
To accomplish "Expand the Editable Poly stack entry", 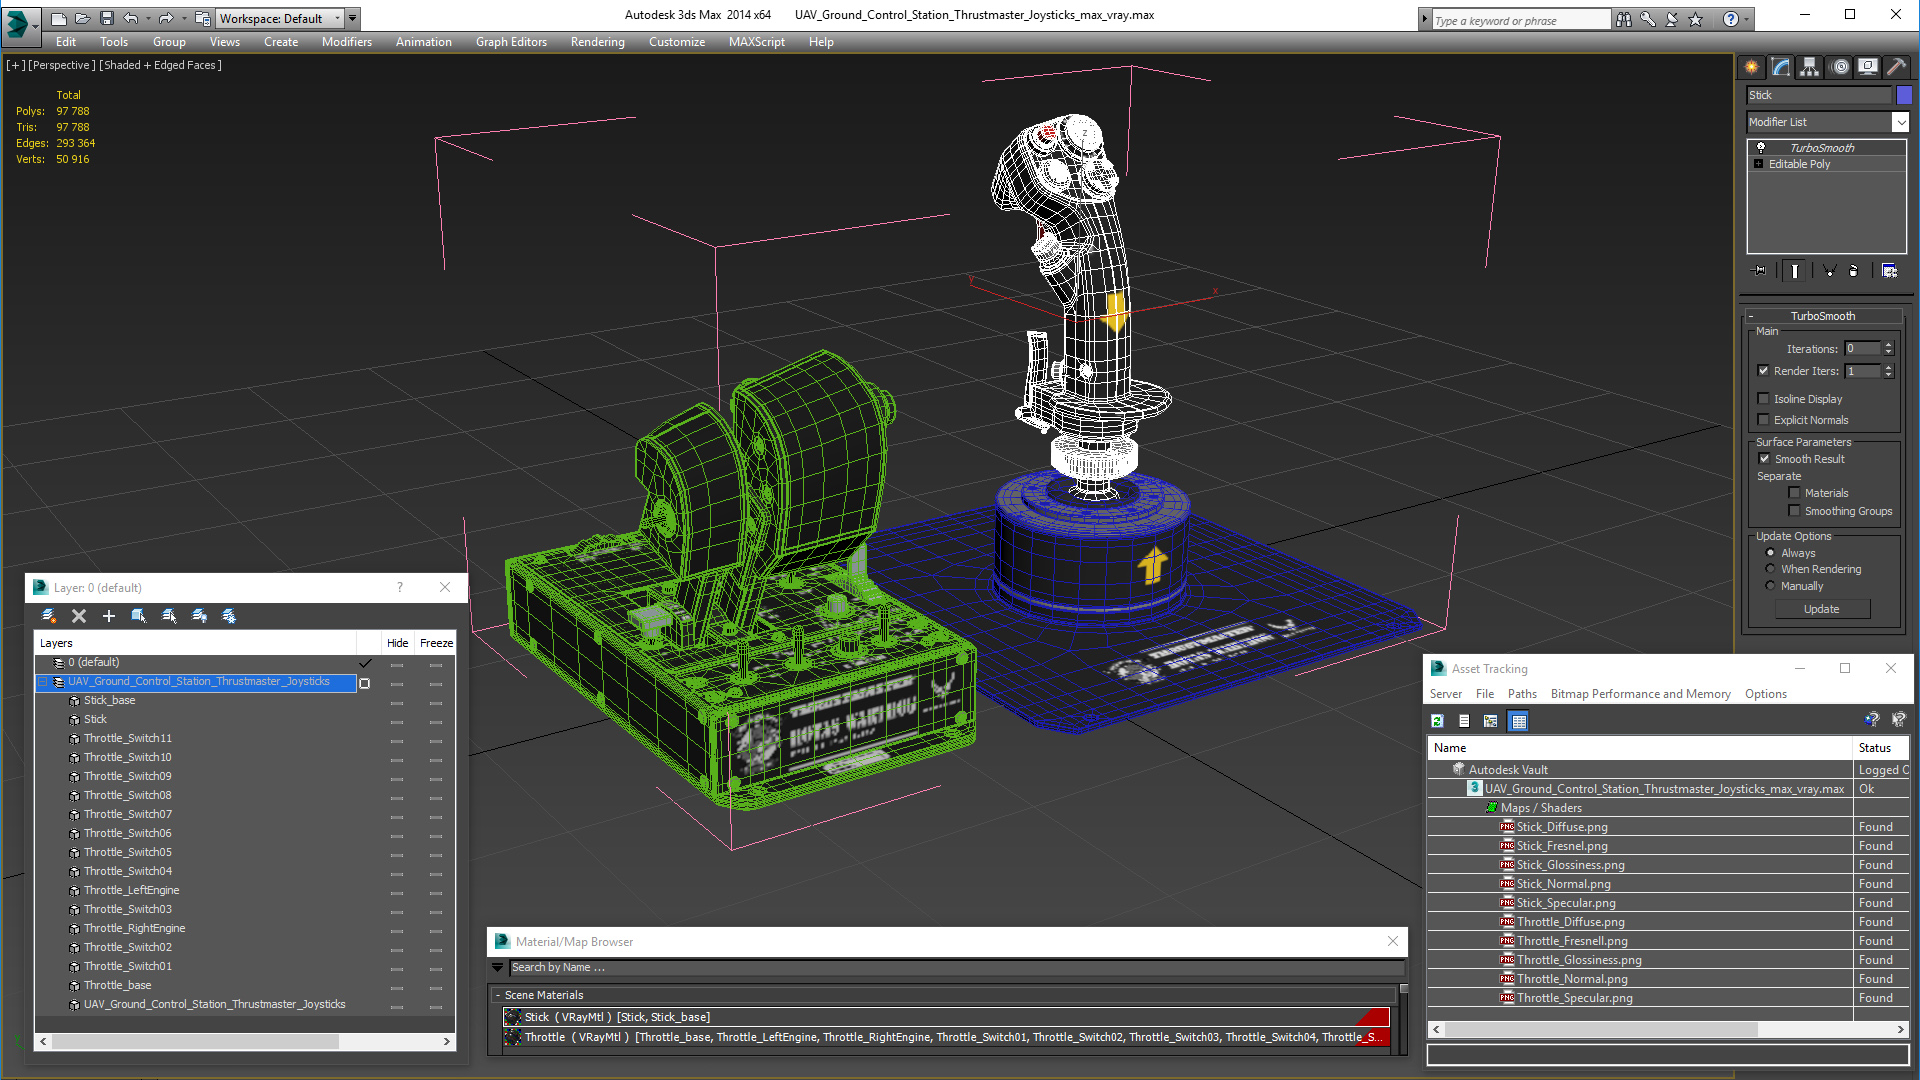I will pyautogui.click(x=1758, y=164).
